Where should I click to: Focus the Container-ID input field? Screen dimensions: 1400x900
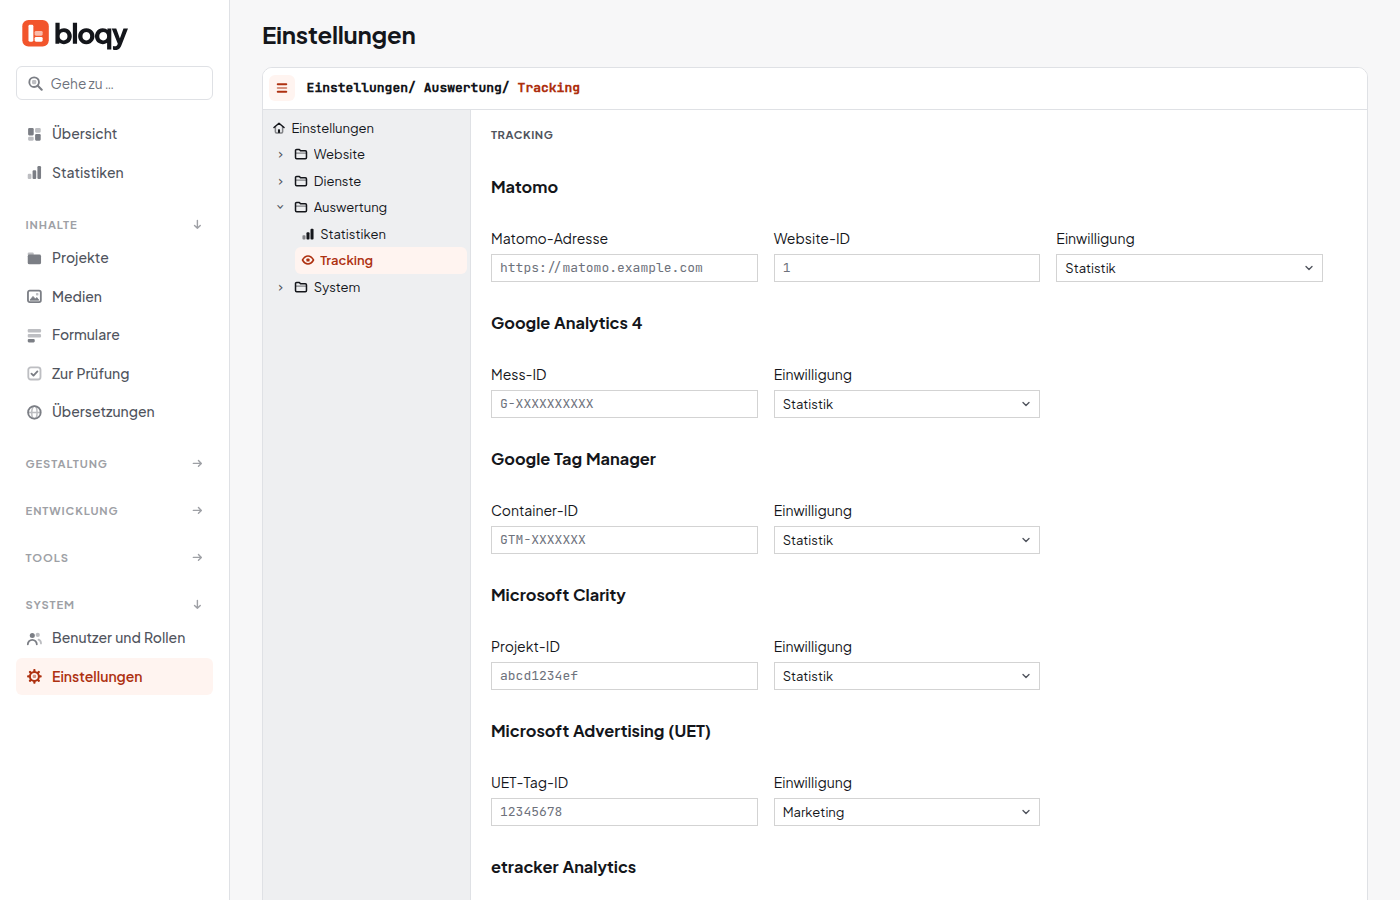[x=624, y=540]
